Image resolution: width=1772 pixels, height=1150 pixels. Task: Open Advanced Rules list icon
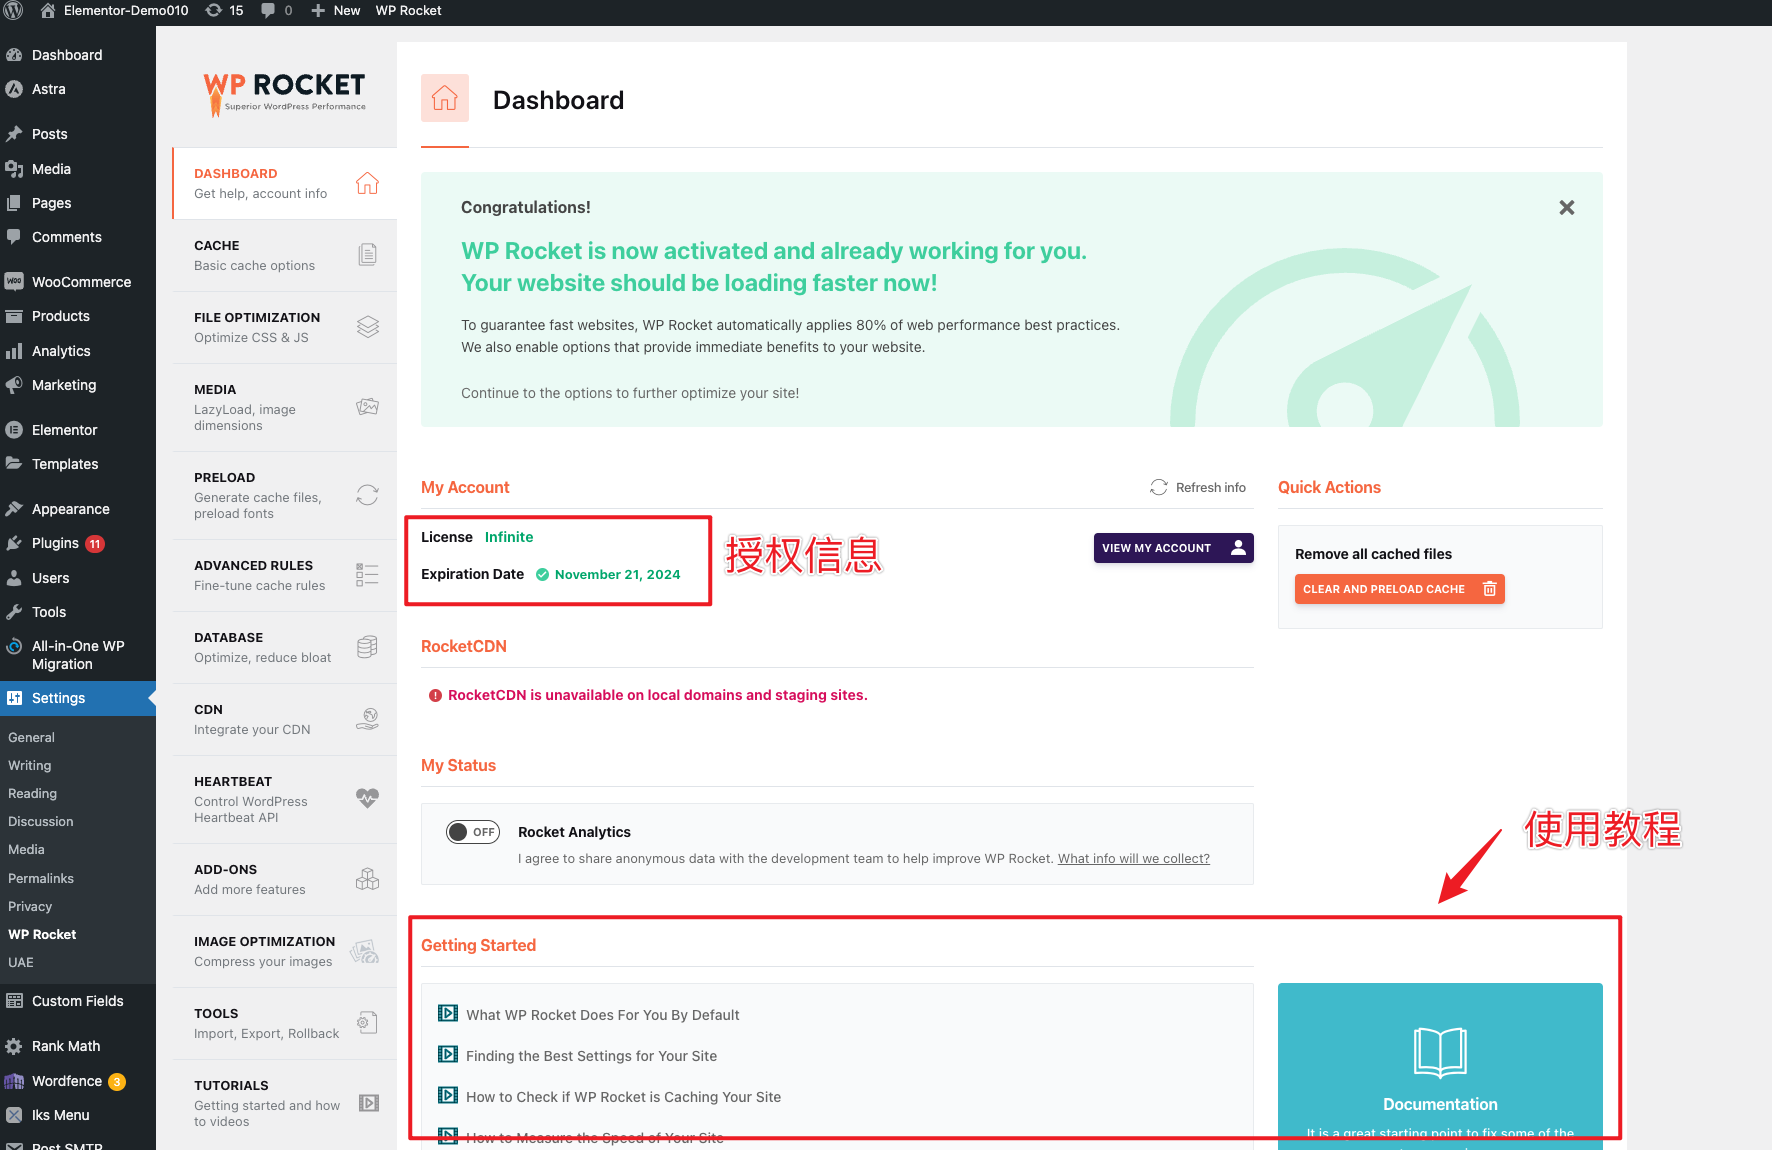point(367,575)
